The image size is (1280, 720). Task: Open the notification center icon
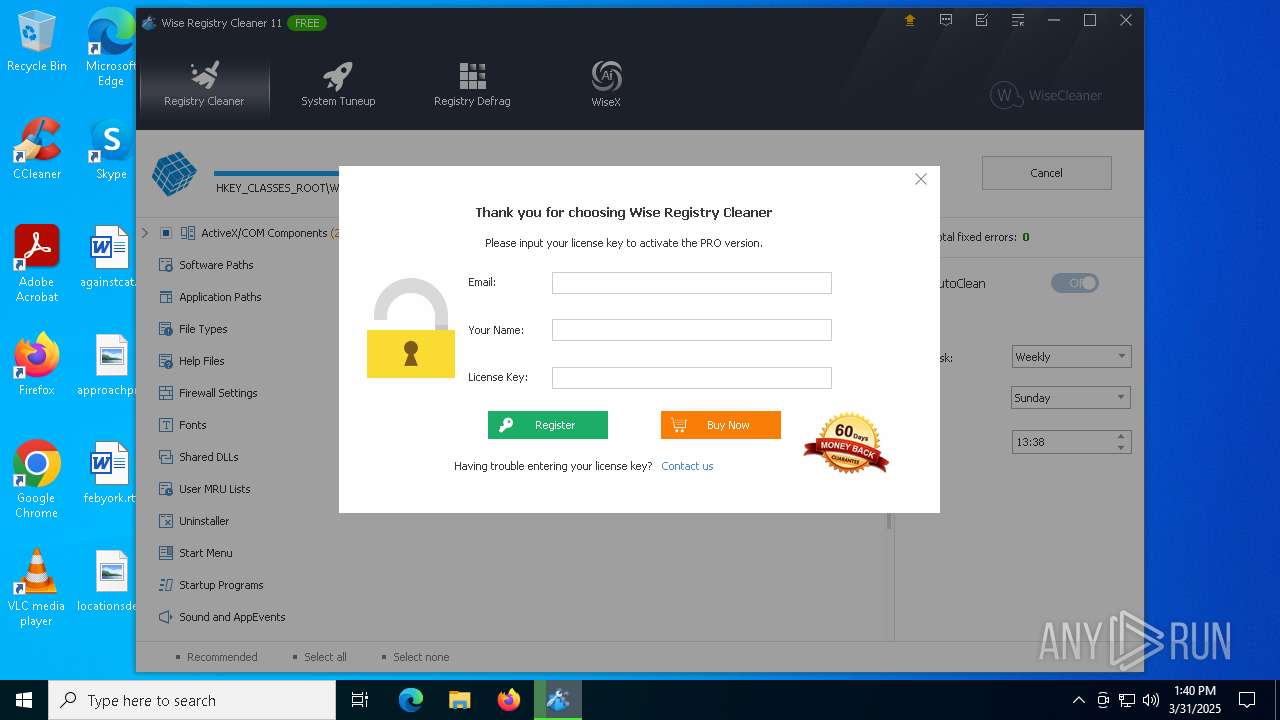1247,700
